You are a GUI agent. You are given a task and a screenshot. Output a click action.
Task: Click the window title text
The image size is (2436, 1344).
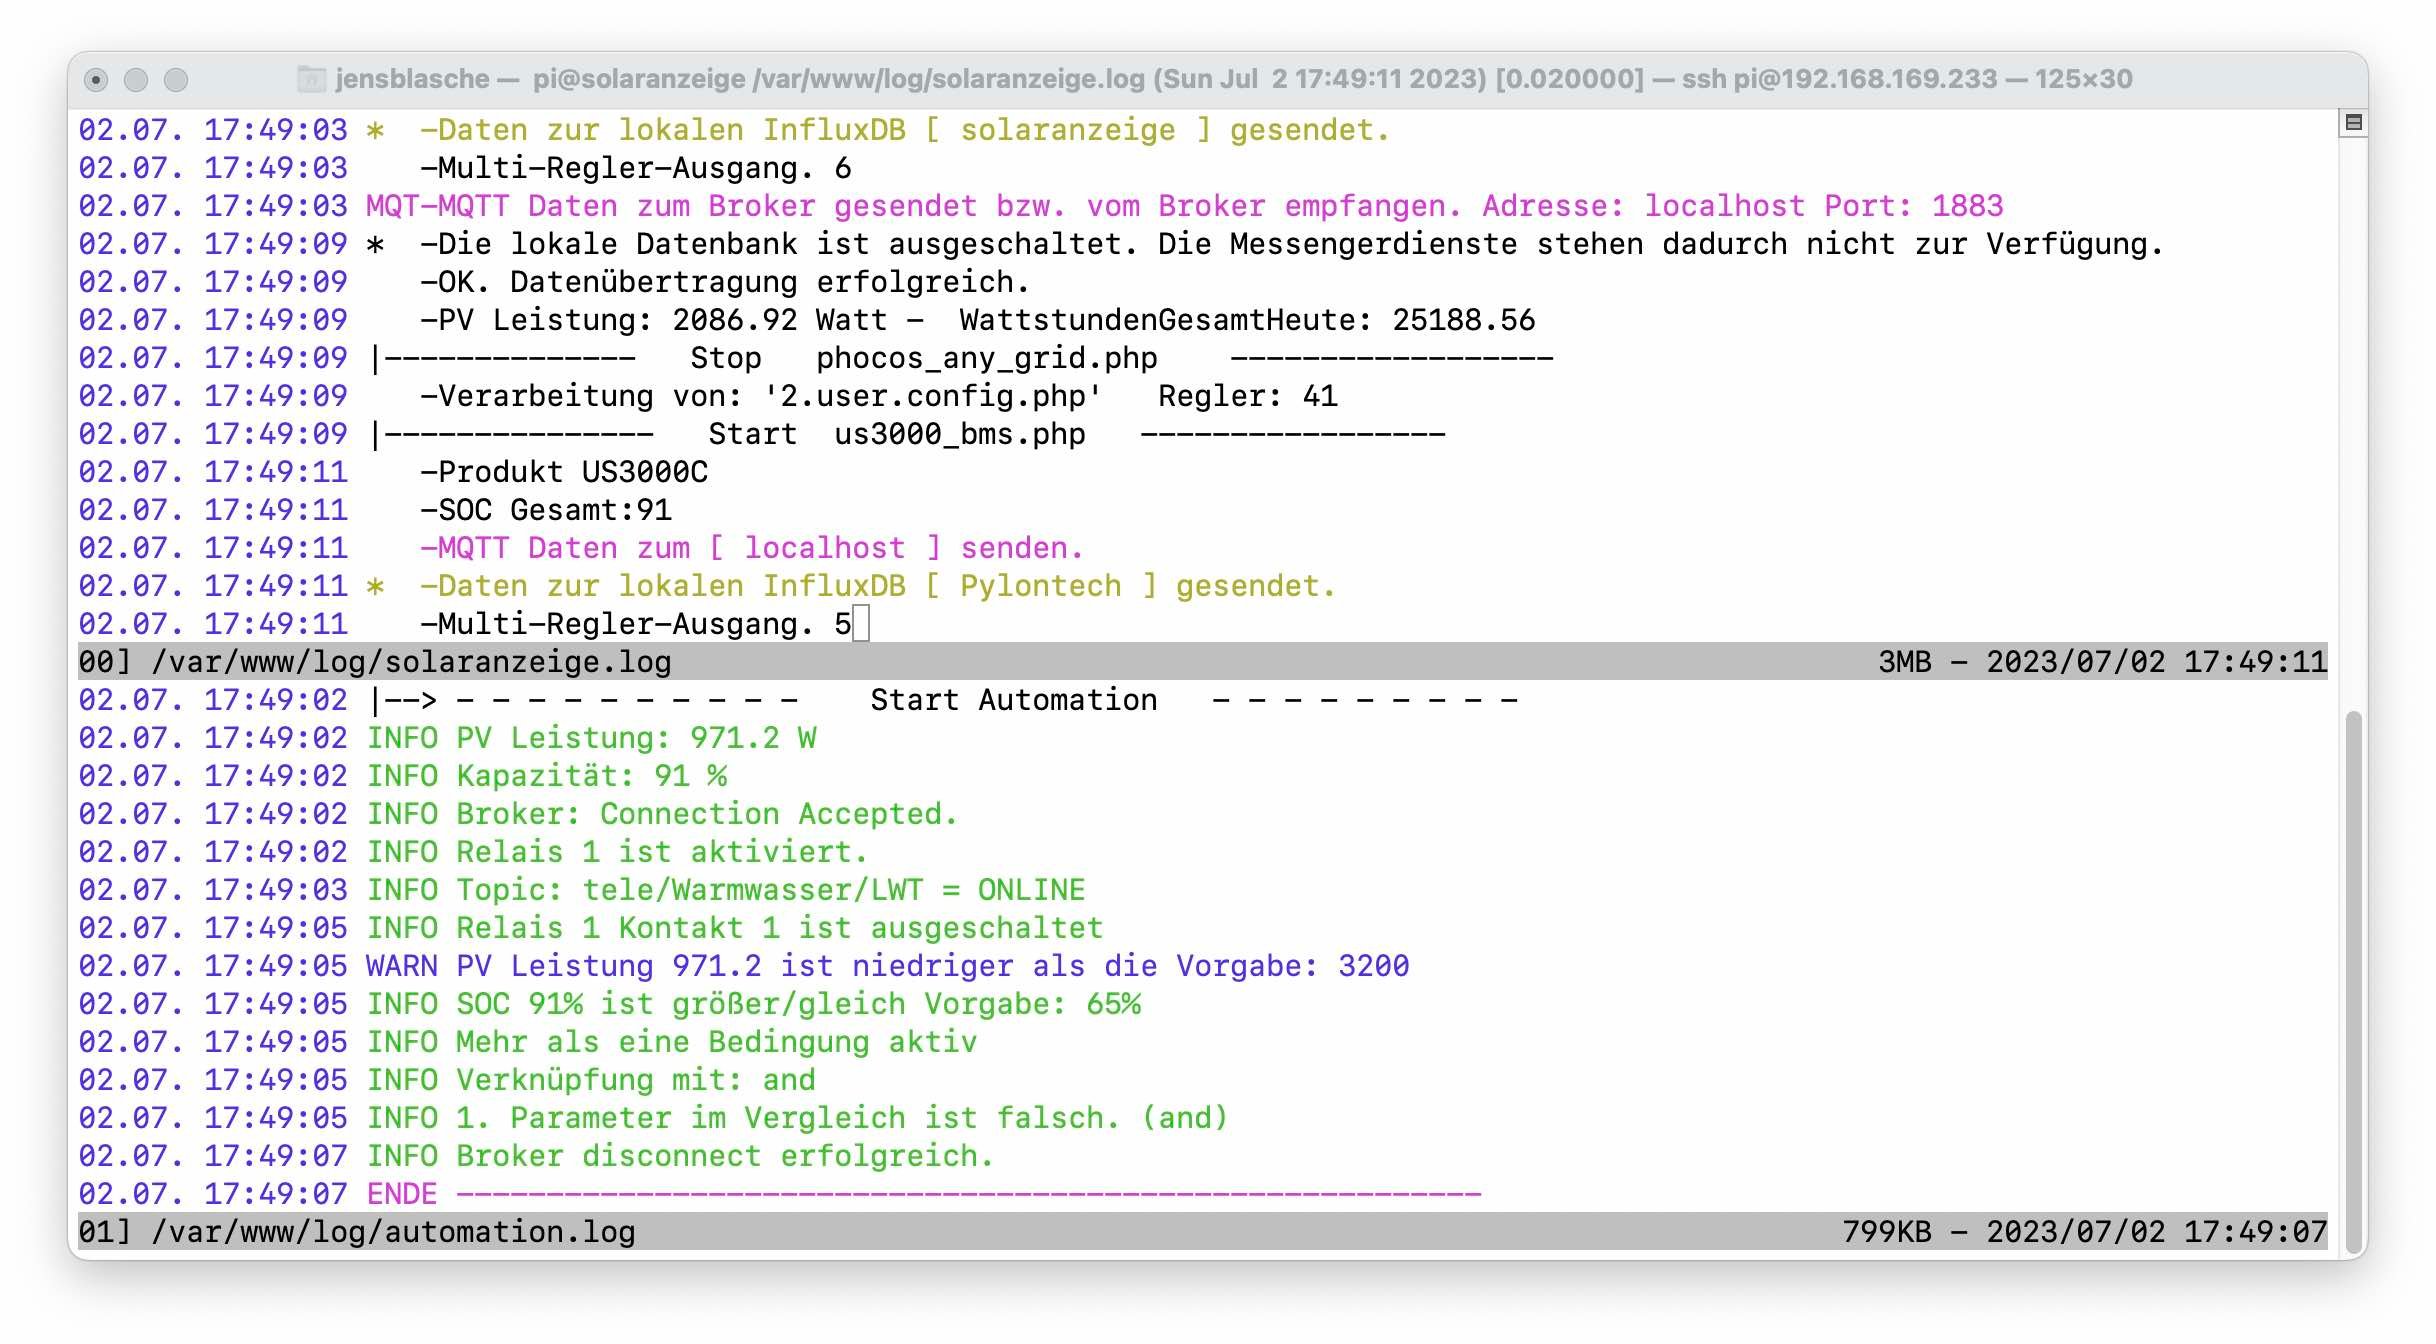[1232, 79]
